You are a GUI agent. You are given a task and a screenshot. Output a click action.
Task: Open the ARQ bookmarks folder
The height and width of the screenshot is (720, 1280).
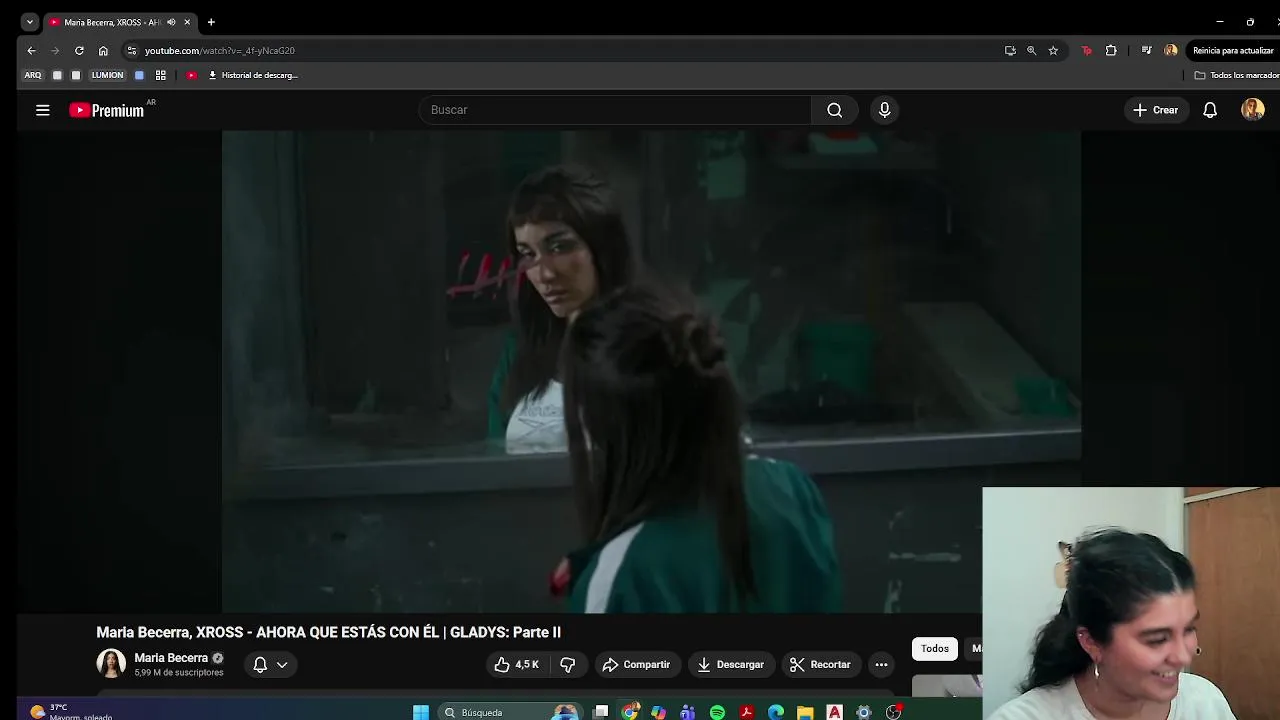coord(33,75)
